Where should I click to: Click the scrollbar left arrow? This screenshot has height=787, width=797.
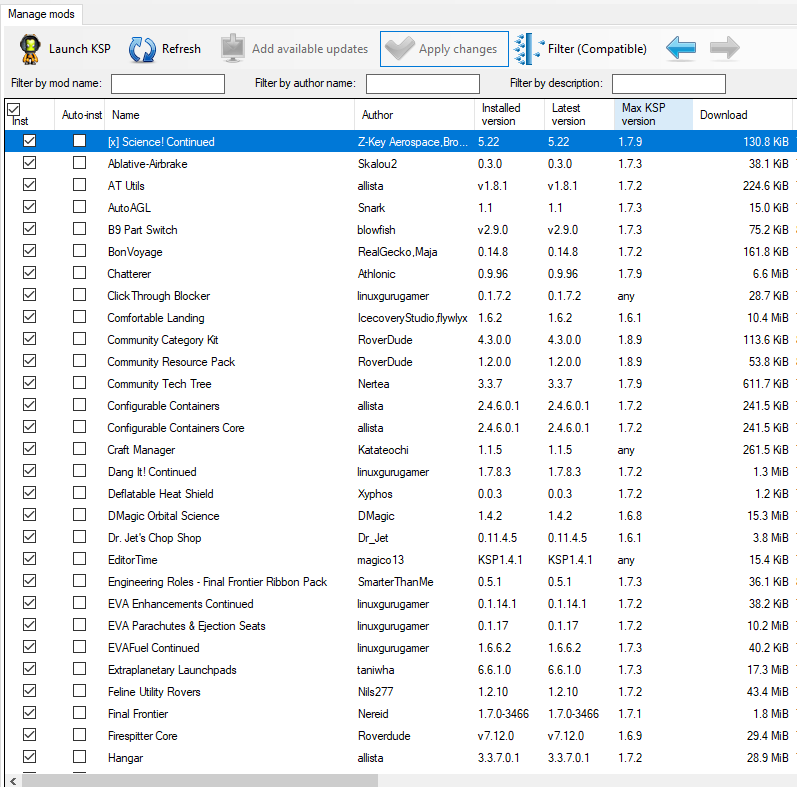tap(13, 780)
